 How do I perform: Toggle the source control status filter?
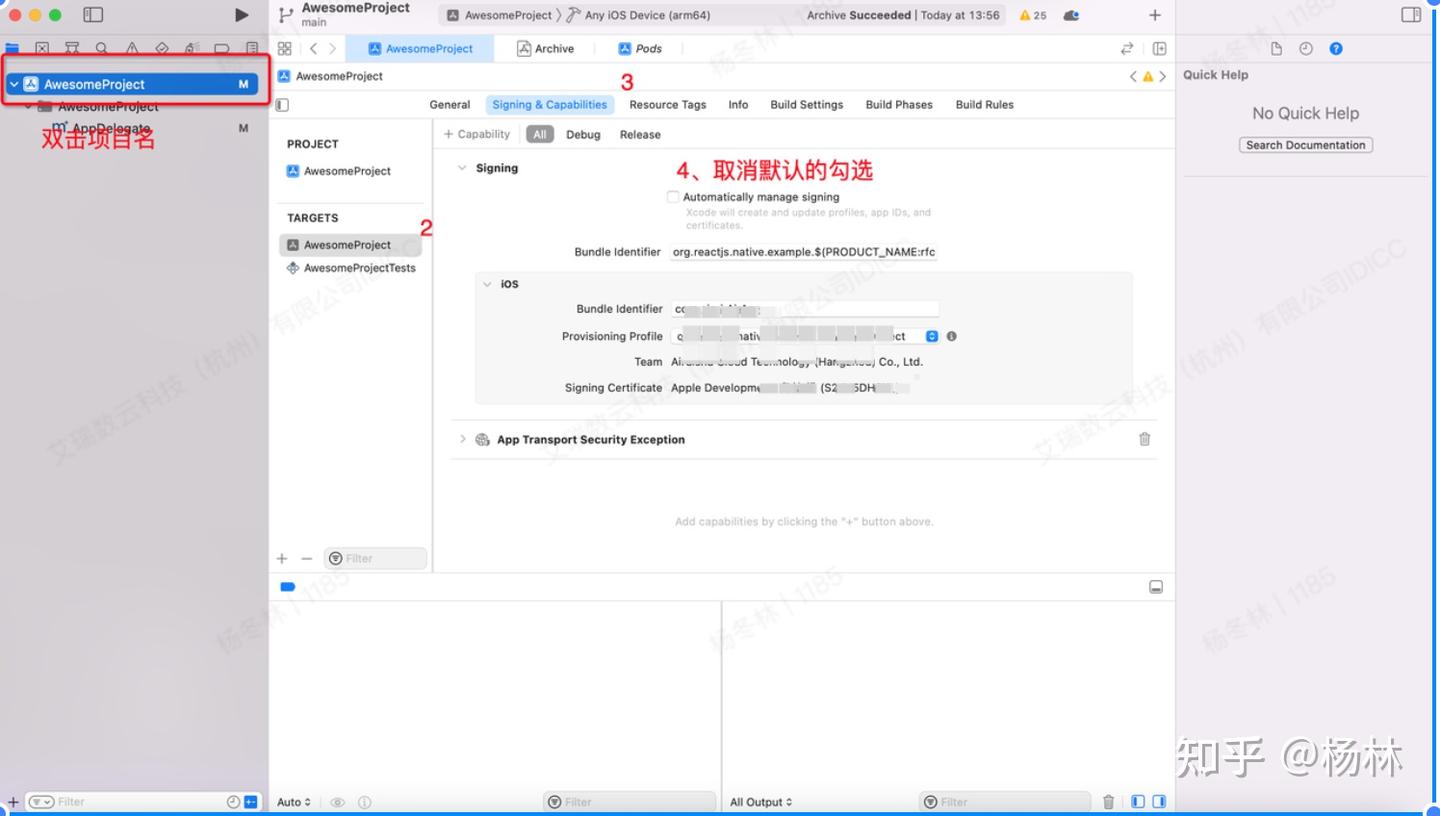point(251,801)
